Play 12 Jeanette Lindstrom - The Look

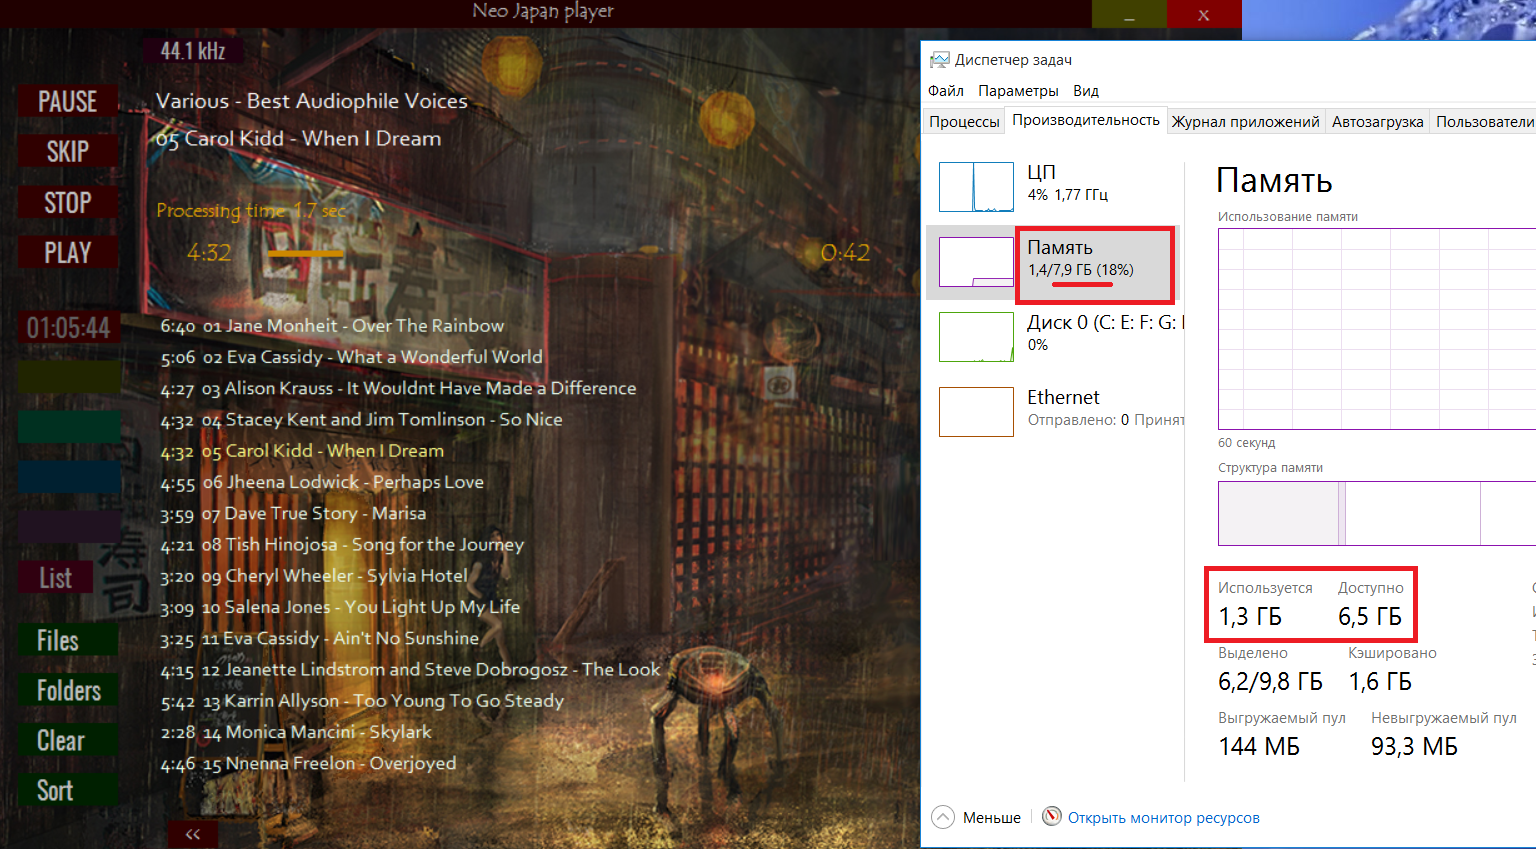(410, 670)
